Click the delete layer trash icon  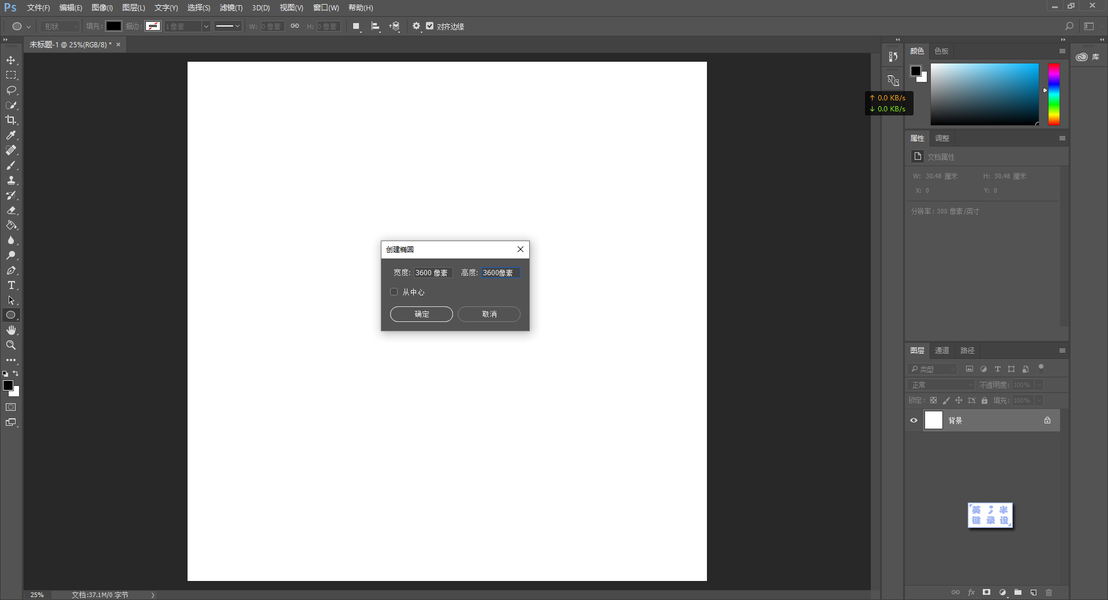click(x=1049, y=592)
